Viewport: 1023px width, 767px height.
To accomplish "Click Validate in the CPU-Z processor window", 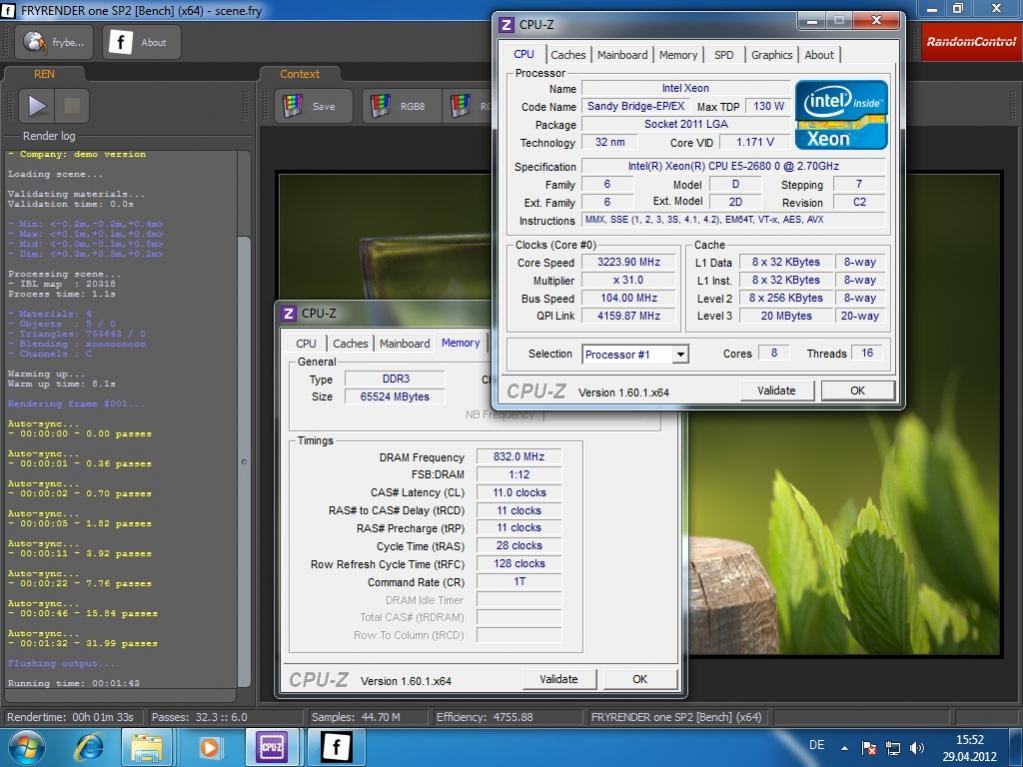I will 776,391.
